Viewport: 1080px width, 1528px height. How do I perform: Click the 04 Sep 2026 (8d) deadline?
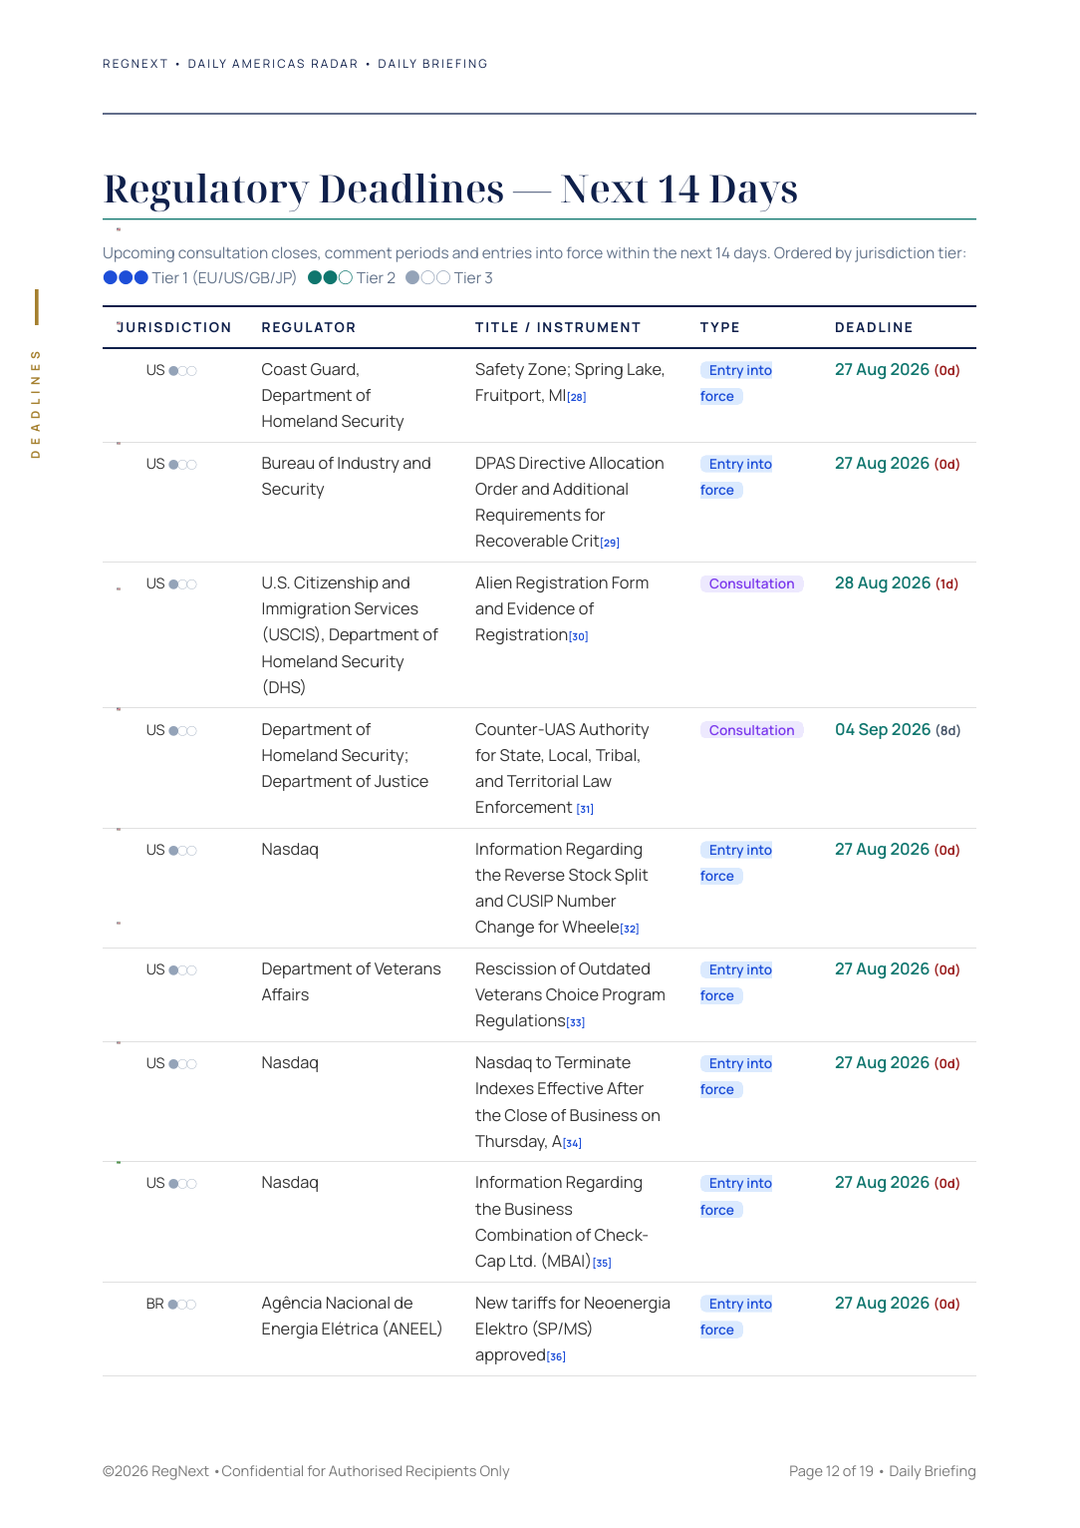(x=898, y=730)
